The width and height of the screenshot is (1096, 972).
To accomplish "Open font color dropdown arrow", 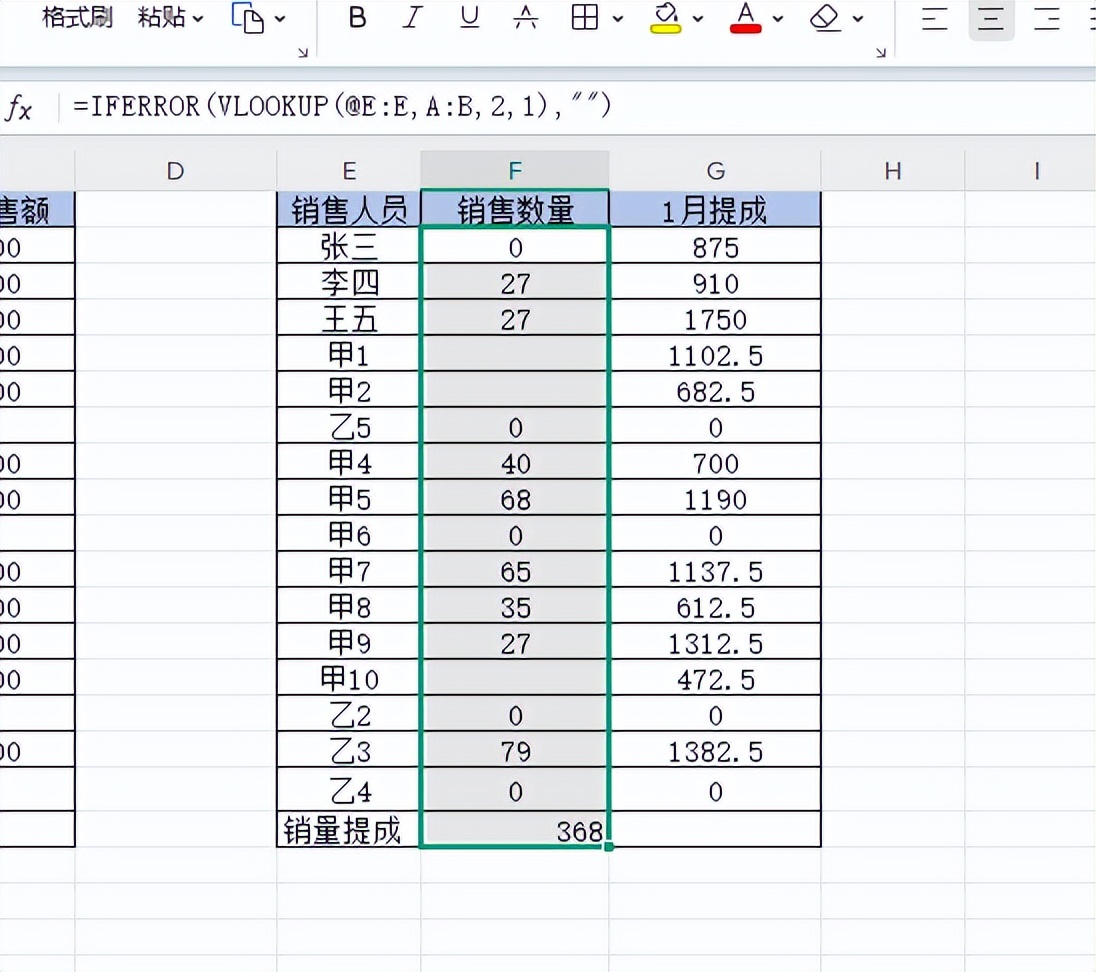I will [x=778, y=19].
